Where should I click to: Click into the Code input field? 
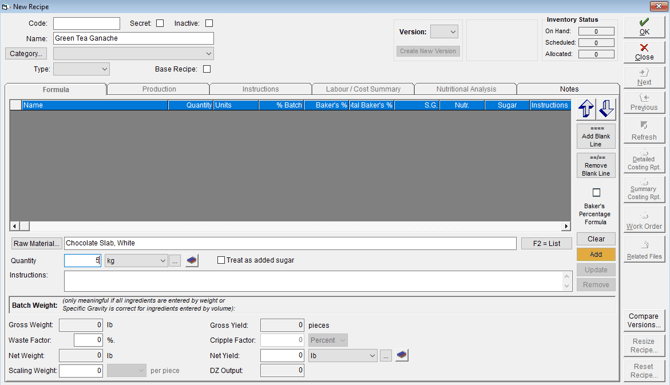point(87,24)
